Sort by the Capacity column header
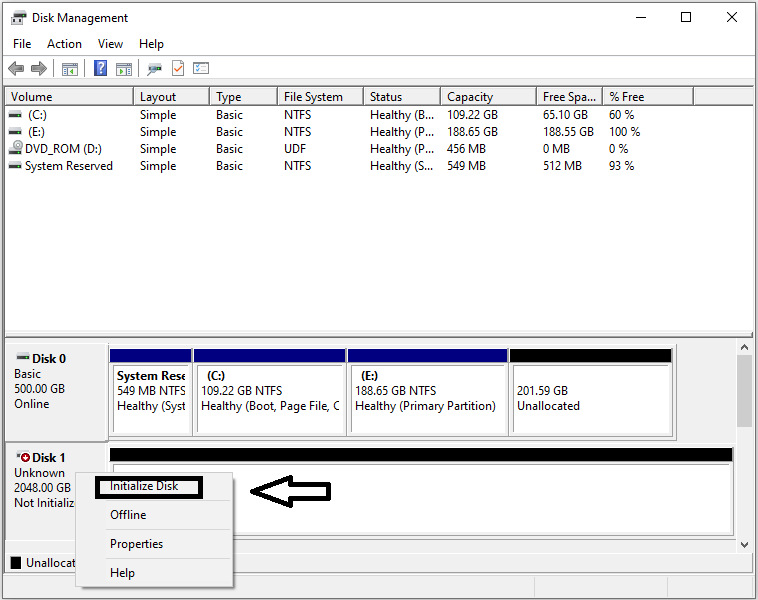 tap(489, 97)
